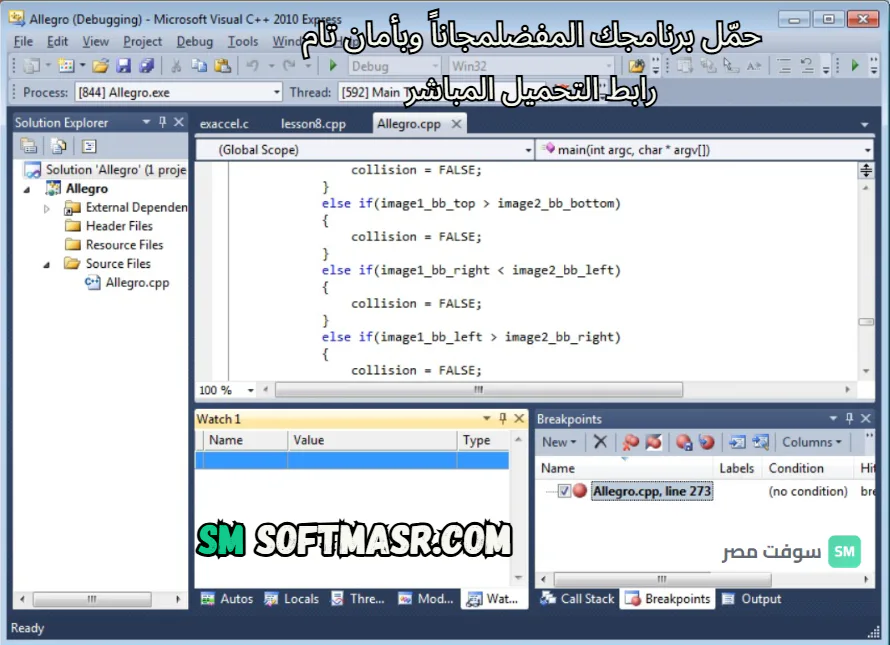Click the editor horizontal scrollbar thumb
Screen dimensions: 890x645
click(x=479, y=389)
